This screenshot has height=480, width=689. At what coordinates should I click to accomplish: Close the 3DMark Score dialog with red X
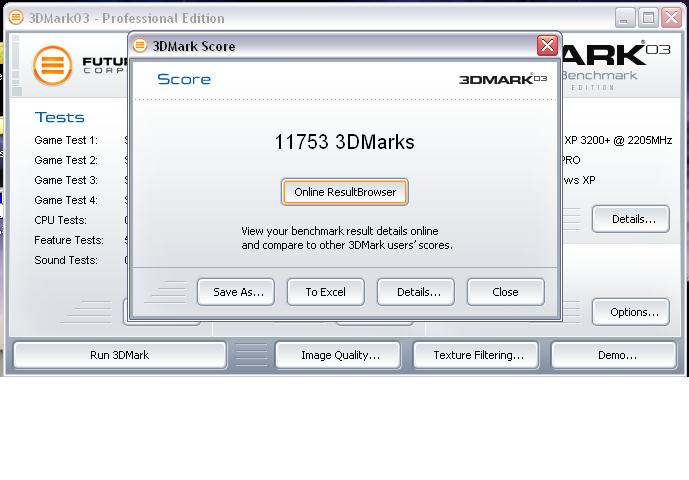click(547, 45)
